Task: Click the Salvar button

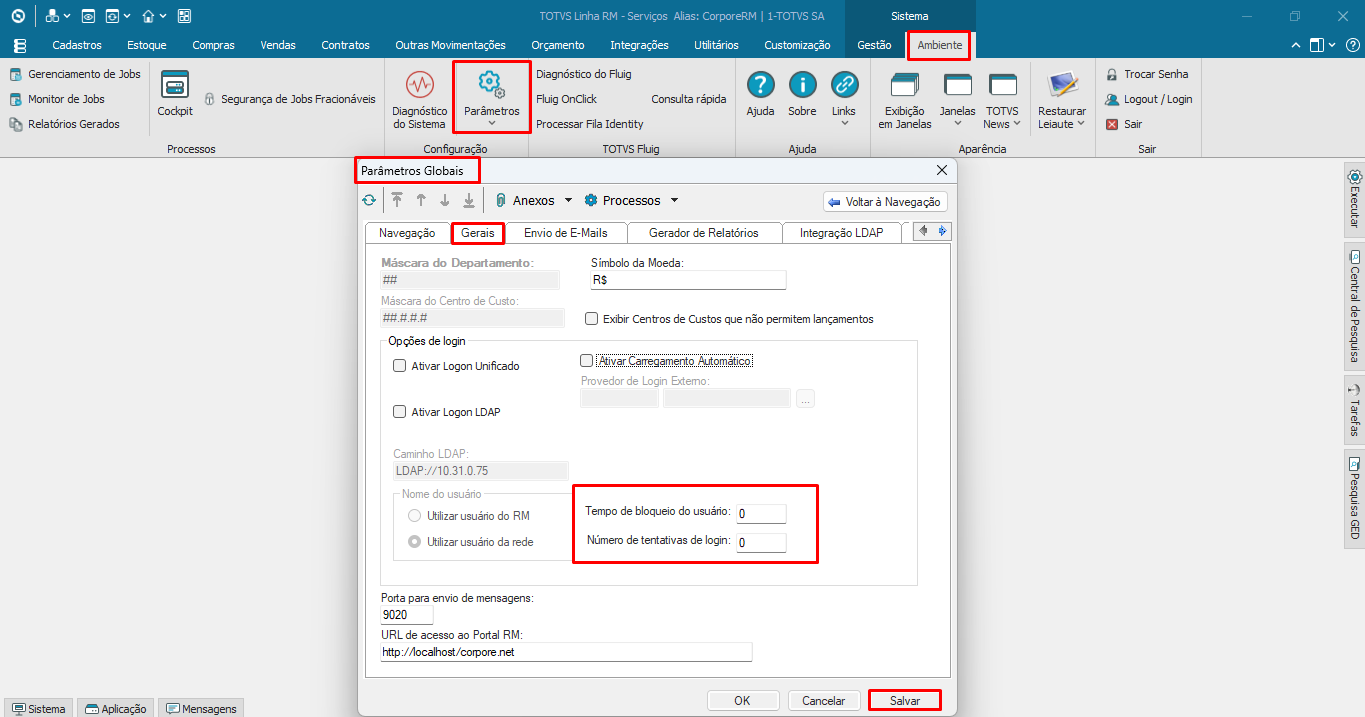Action: (x=905, y=701)
